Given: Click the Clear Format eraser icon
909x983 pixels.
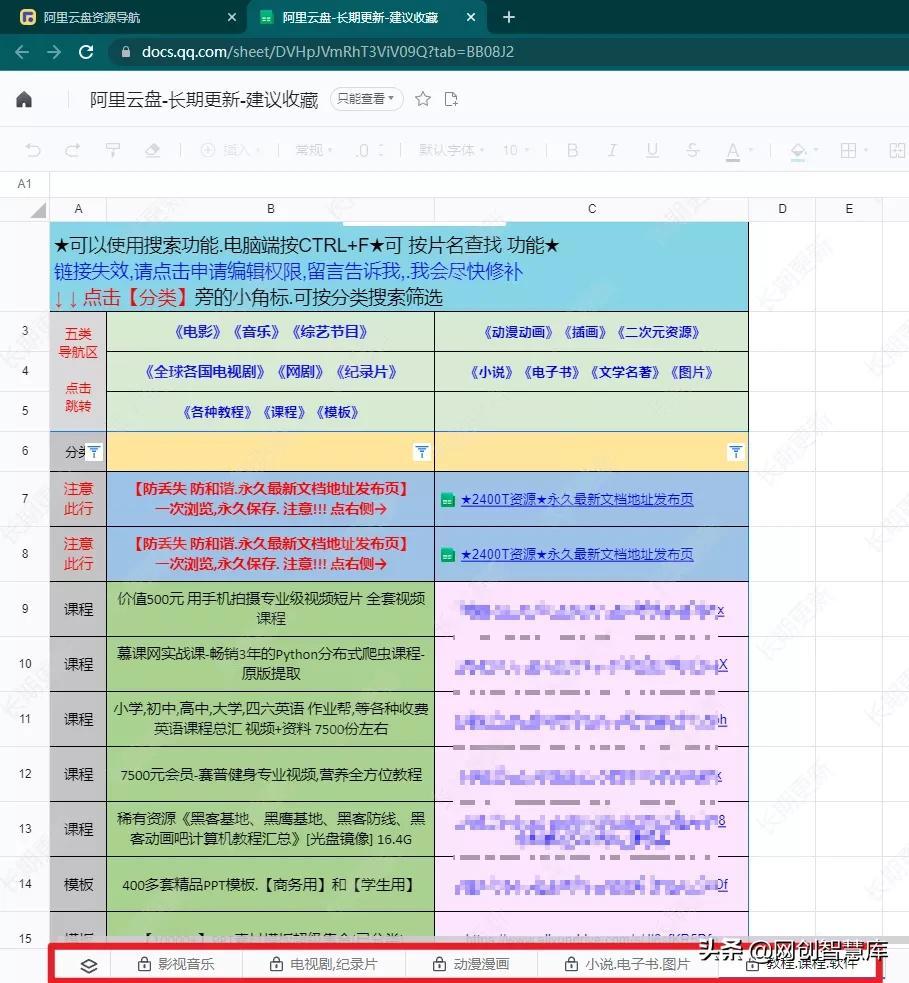Looking at the screenshot, I should click(x=153, y=150).
